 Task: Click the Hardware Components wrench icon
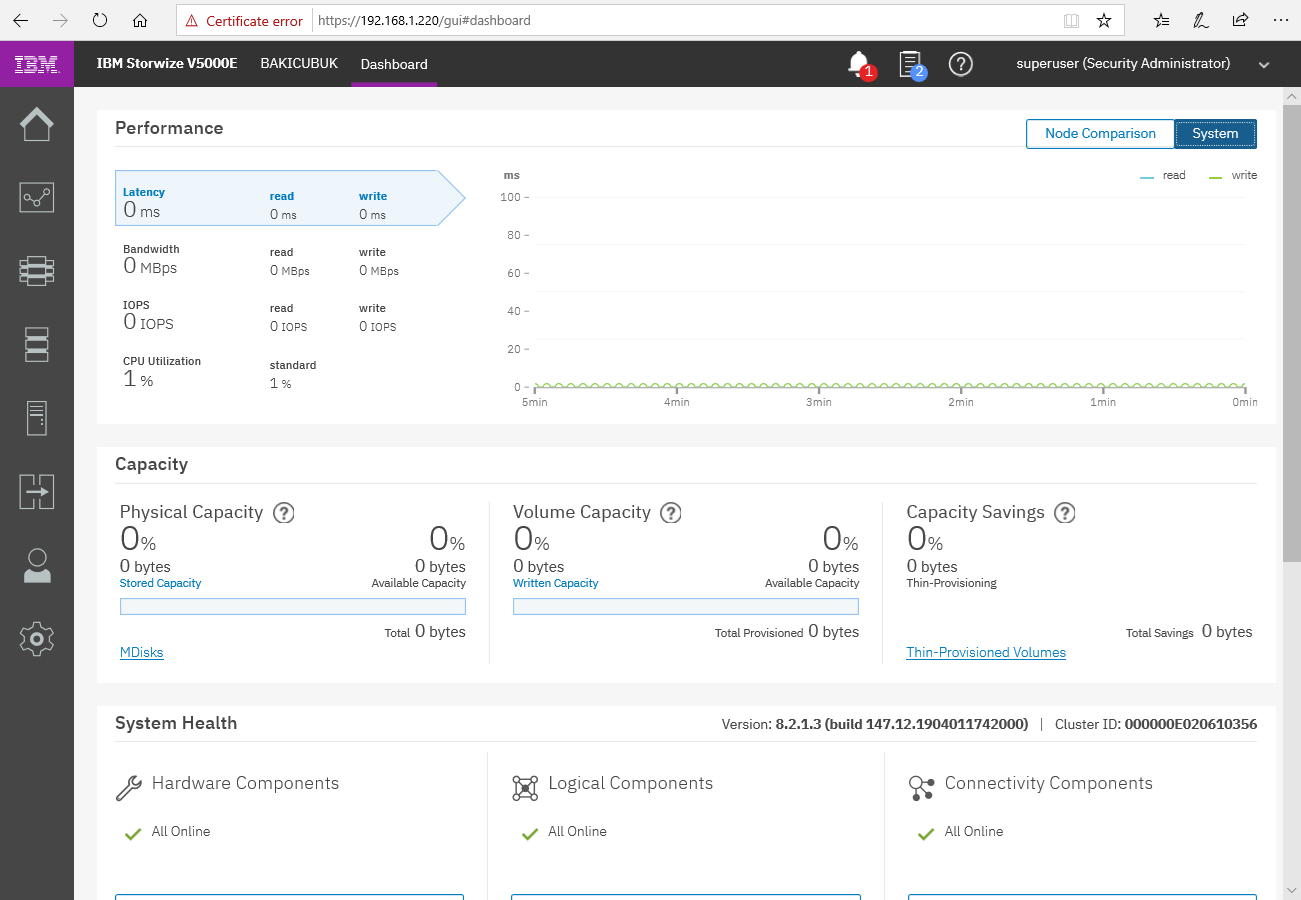129,787
